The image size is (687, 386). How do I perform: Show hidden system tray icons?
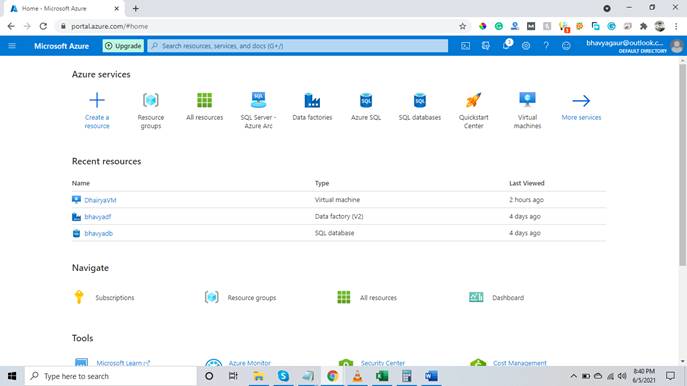(573, 376)
